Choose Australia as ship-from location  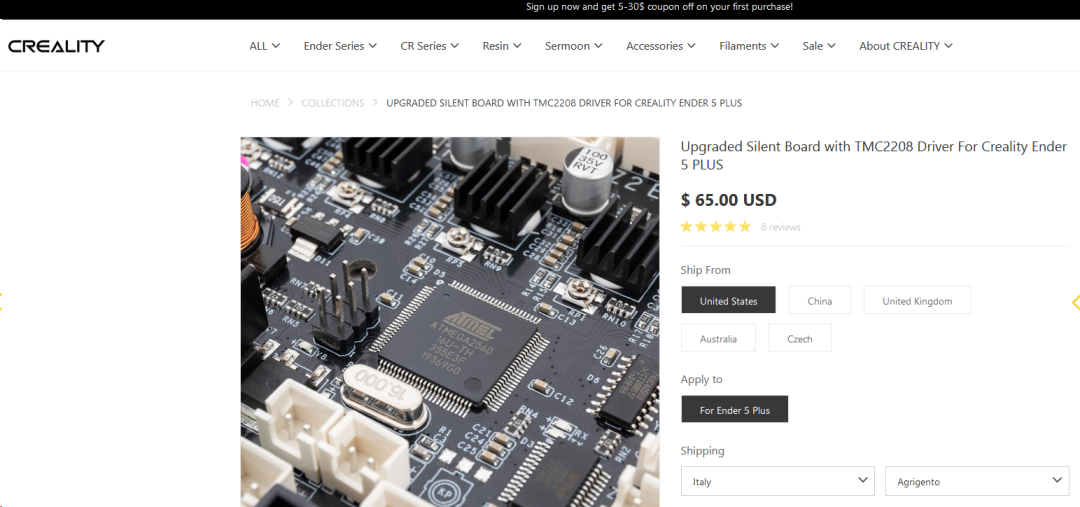tap(718, 338)
